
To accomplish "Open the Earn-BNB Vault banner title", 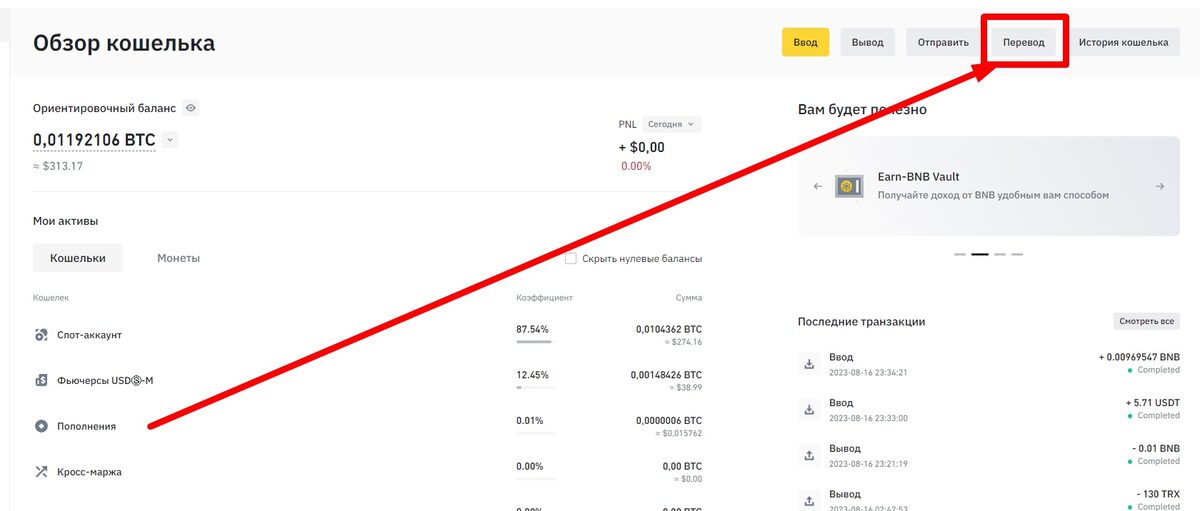I will click(918, 177).
